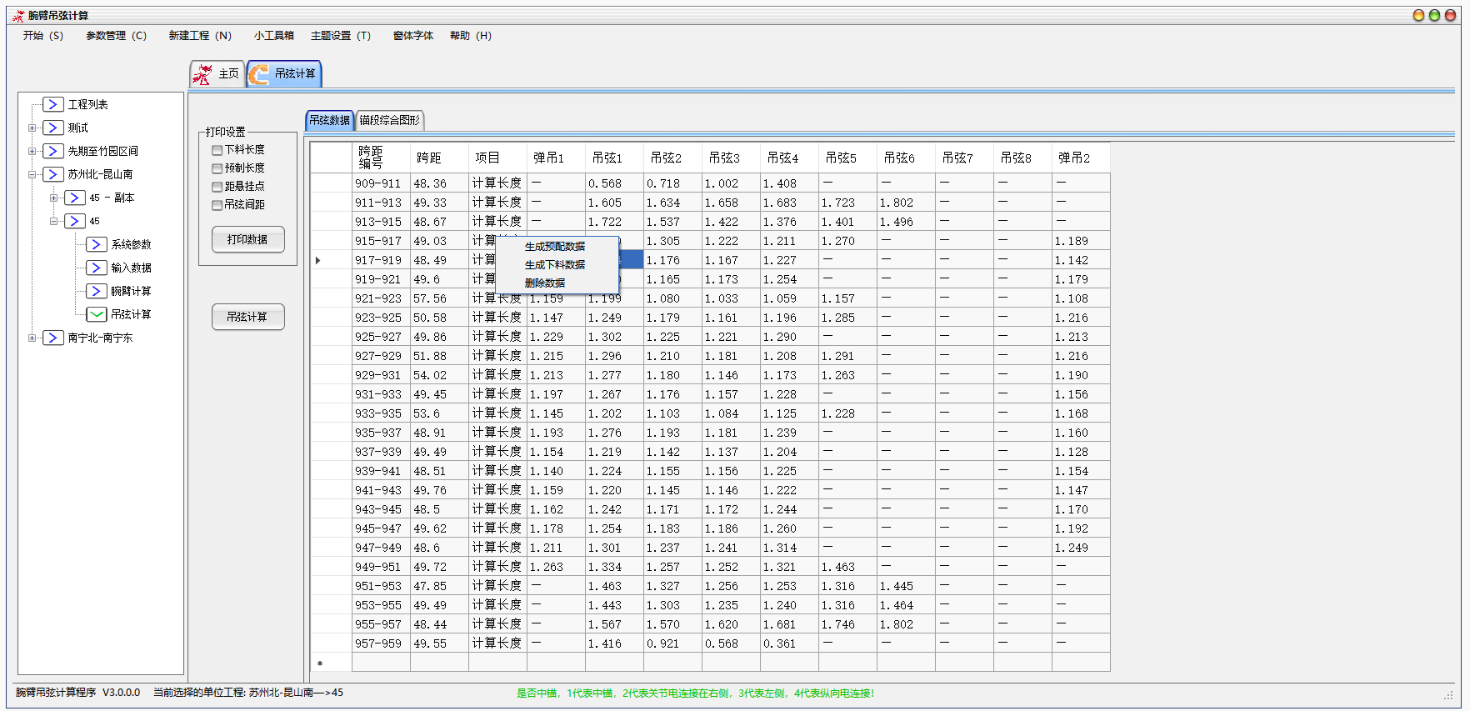Click the 1.746 value in row 955-957
This screenshot has height=711, width=1471.
(x=847, y=624)
